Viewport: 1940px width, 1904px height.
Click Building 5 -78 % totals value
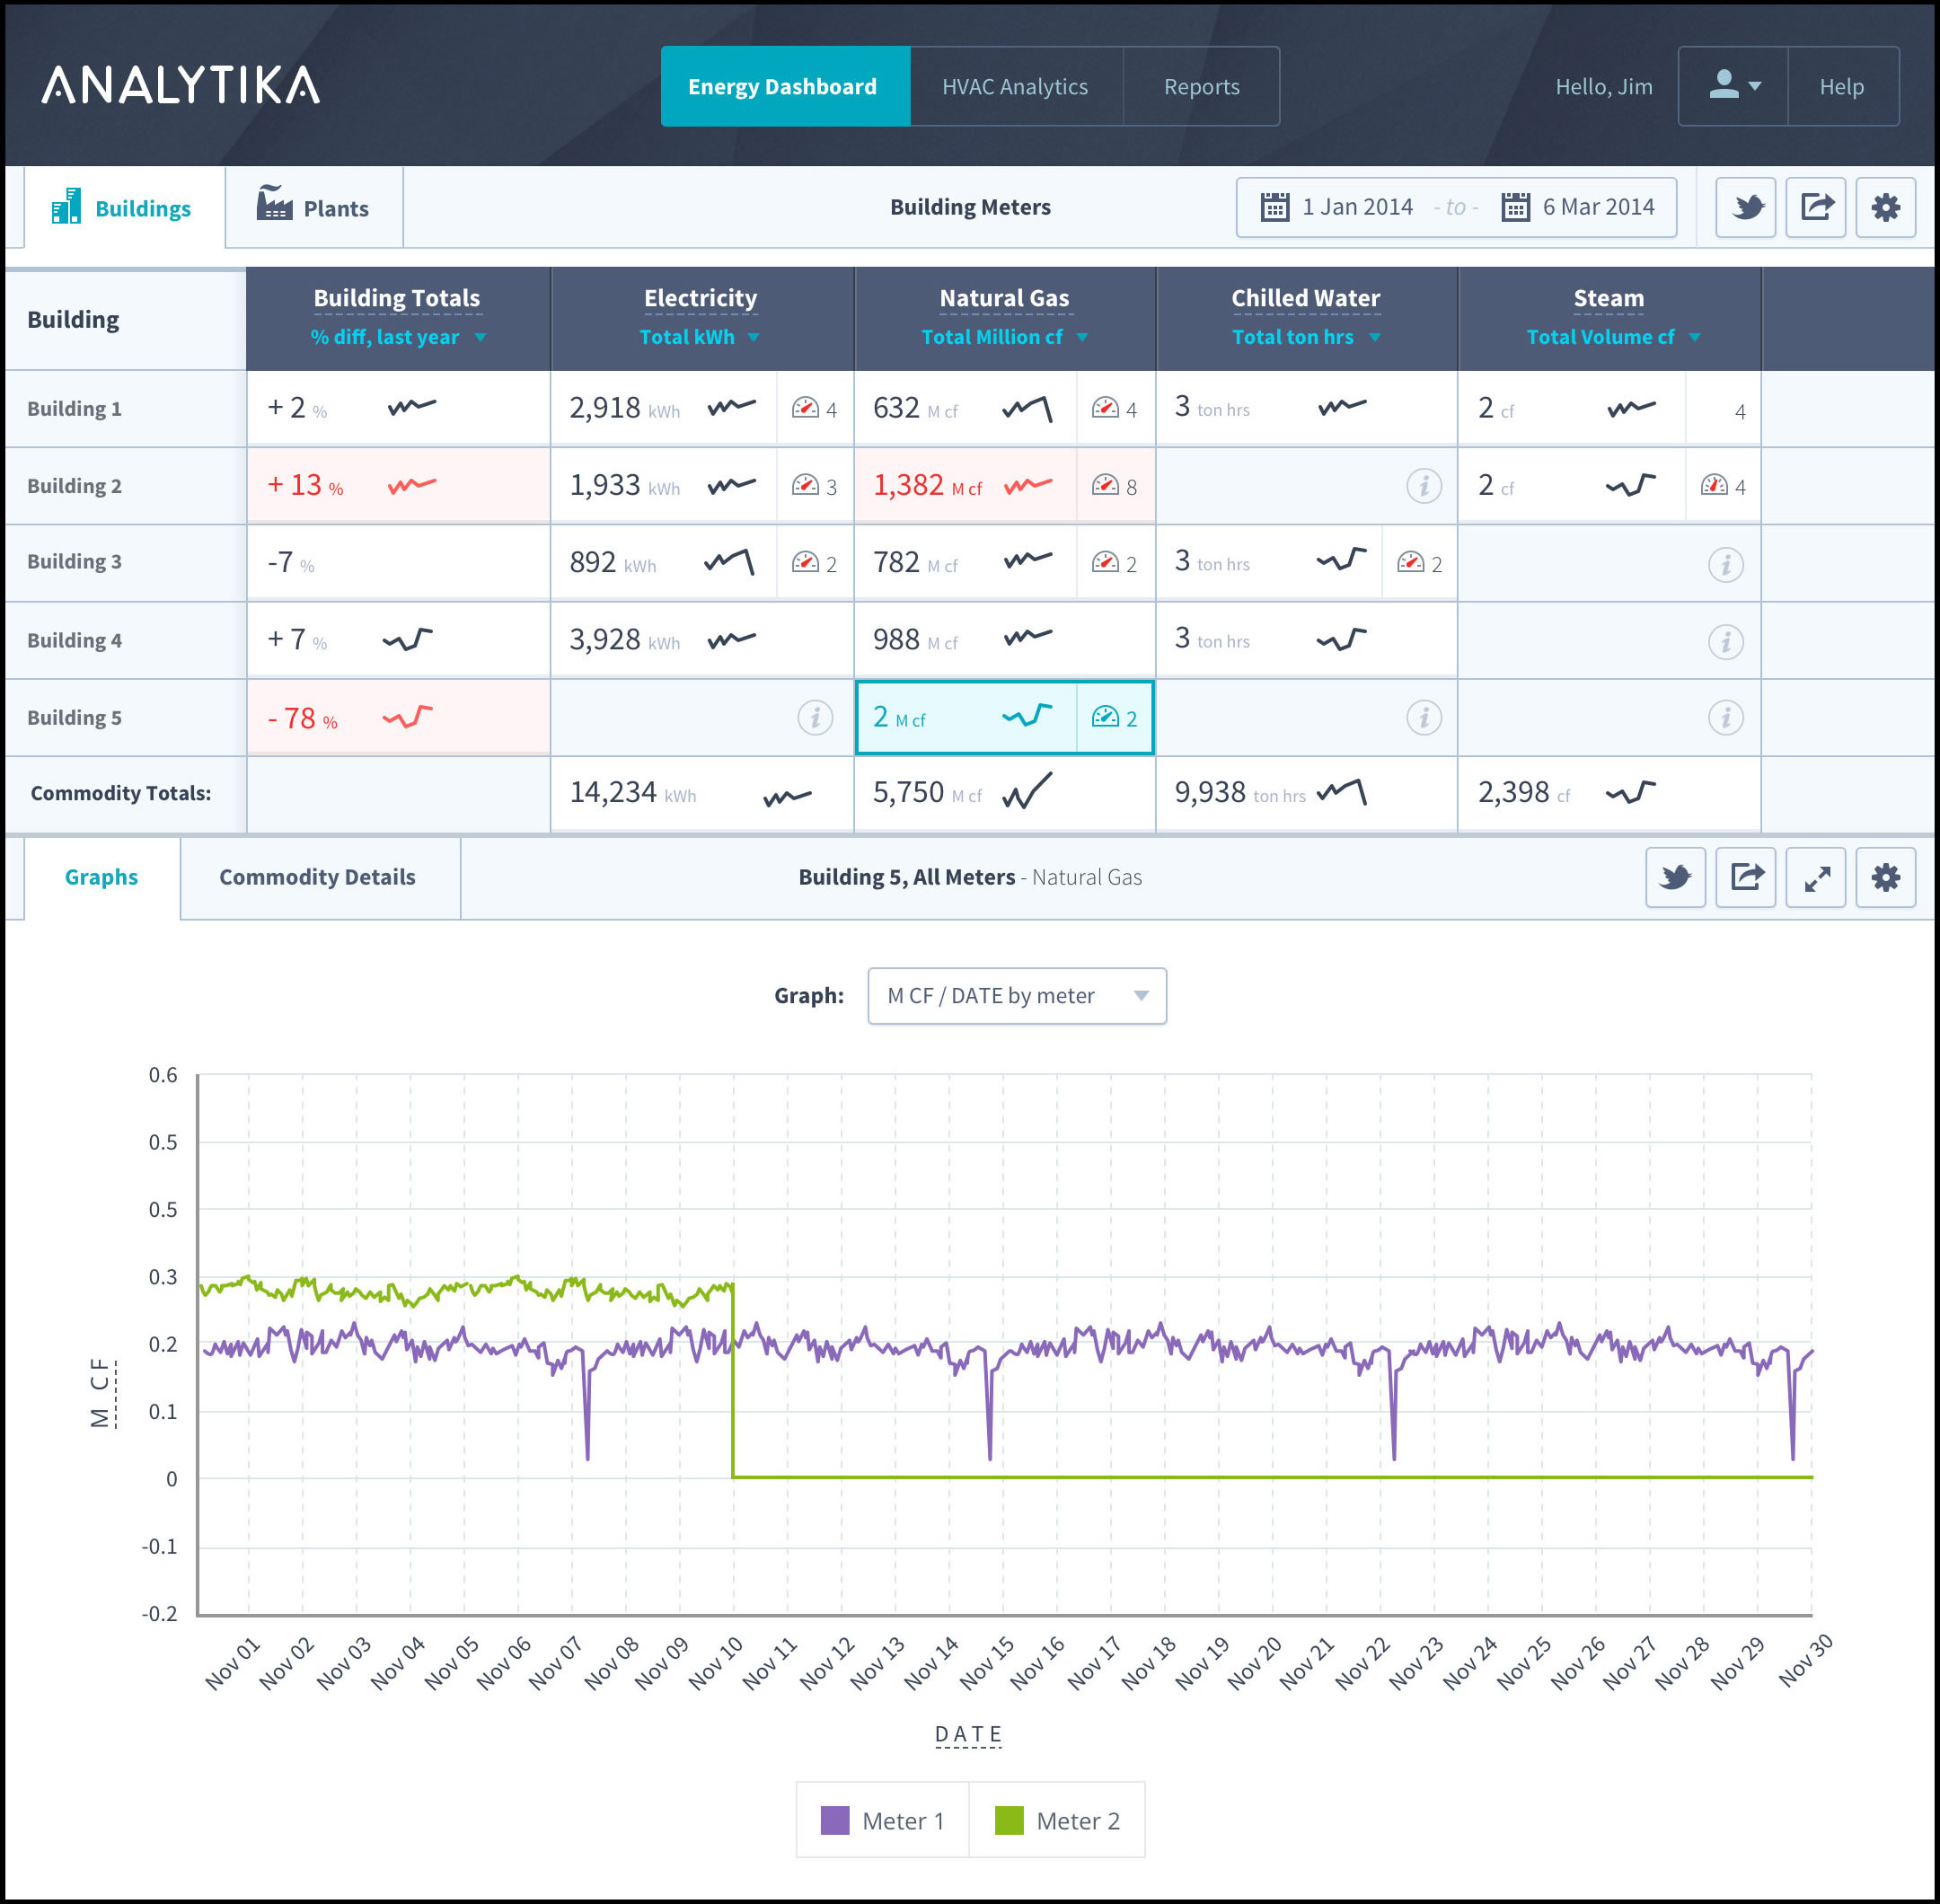(302, 718)
